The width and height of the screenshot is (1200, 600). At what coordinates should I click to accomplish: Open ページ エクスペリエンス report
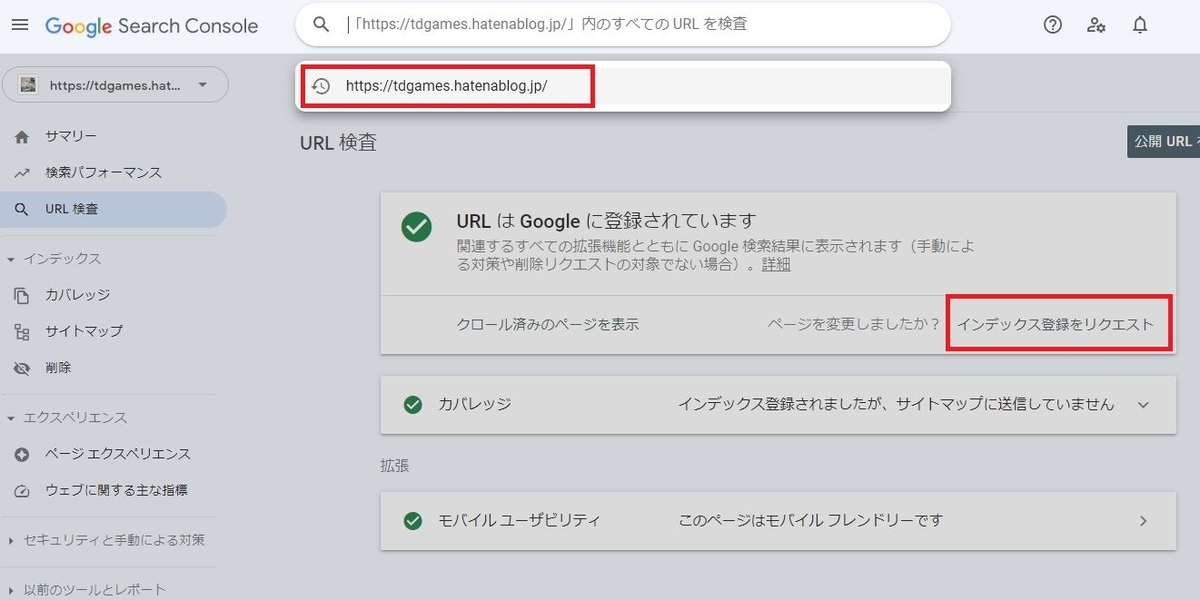[117, 454]
